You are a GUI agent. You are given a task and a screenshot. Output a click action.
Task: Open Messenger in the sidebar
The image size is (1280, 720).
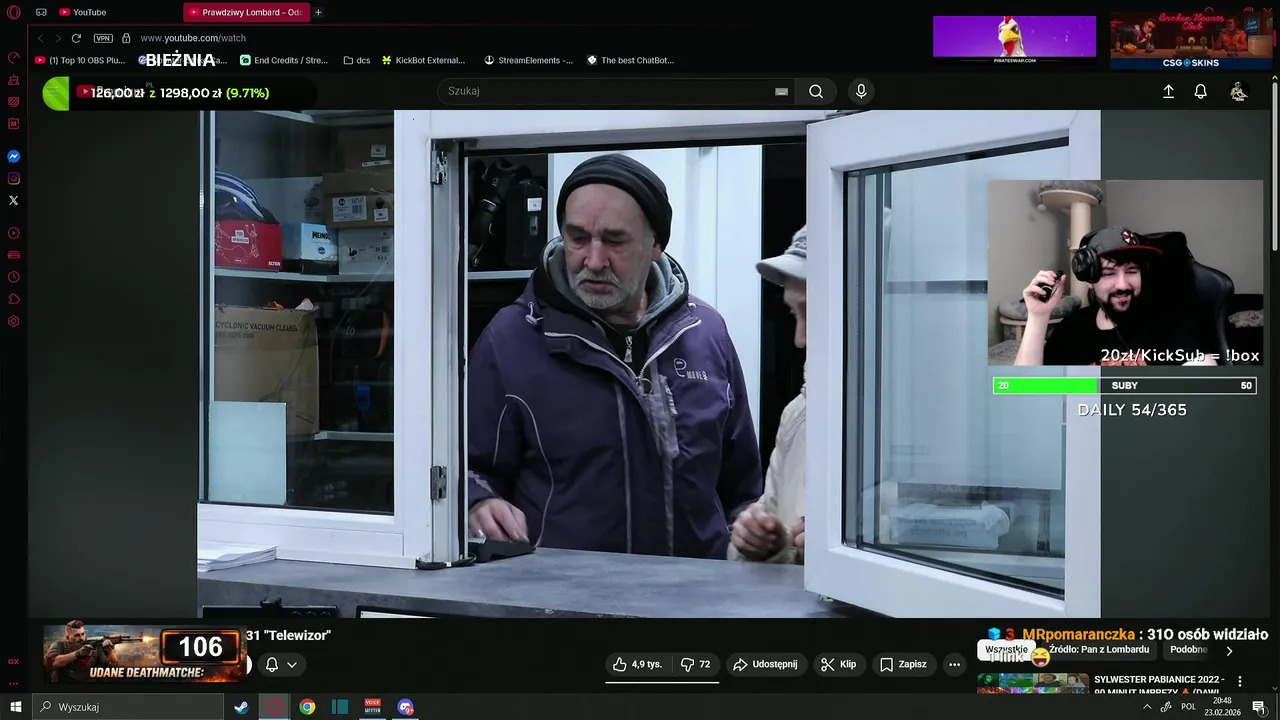coord(14,157)
